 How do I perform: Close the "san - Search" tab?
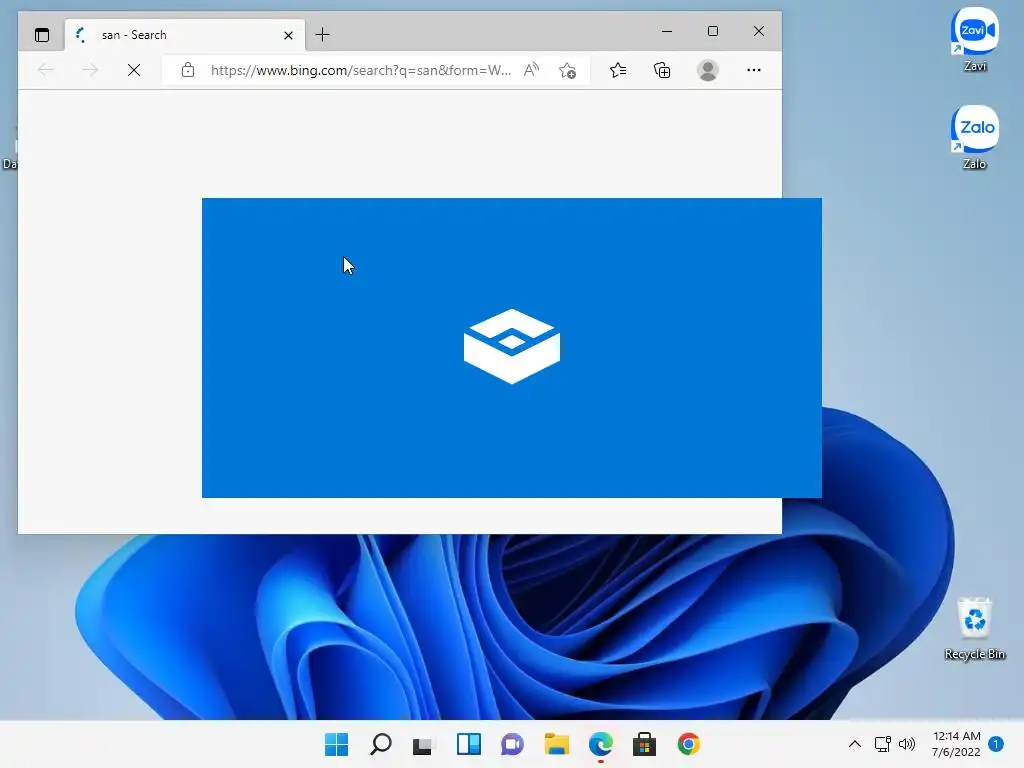pos(288,35)
